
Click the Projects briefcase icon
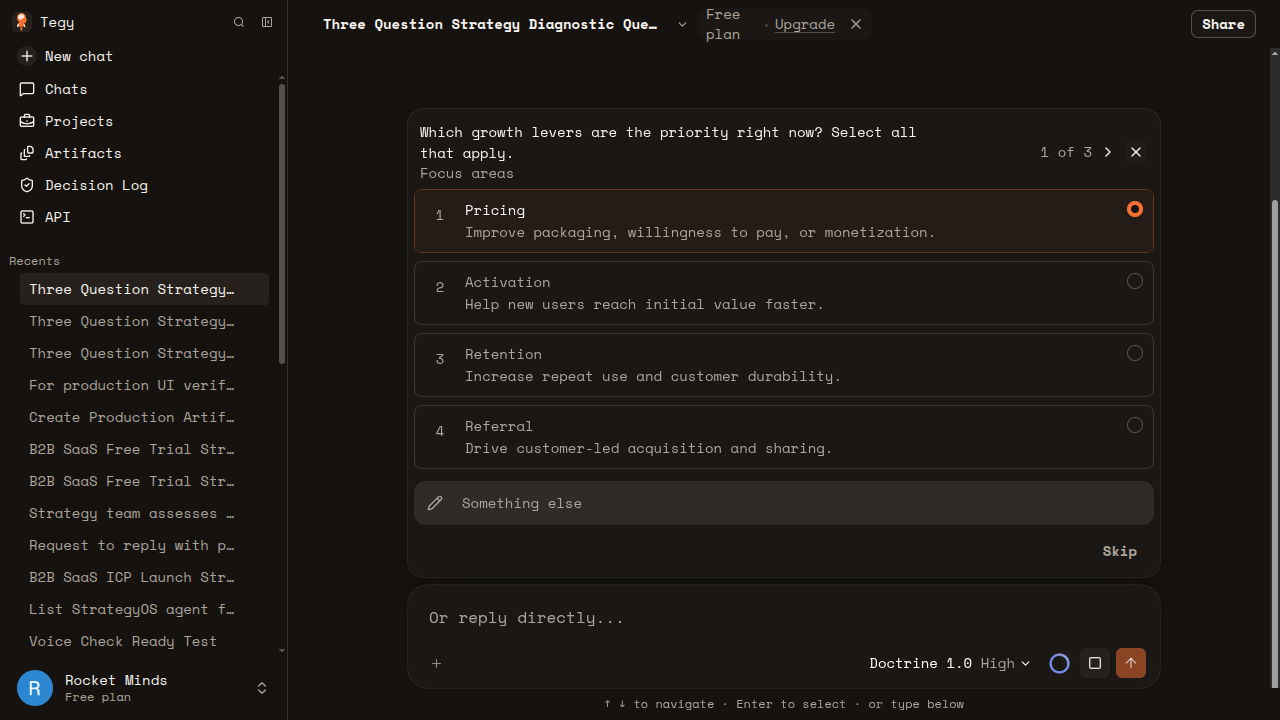click(27, 121)
